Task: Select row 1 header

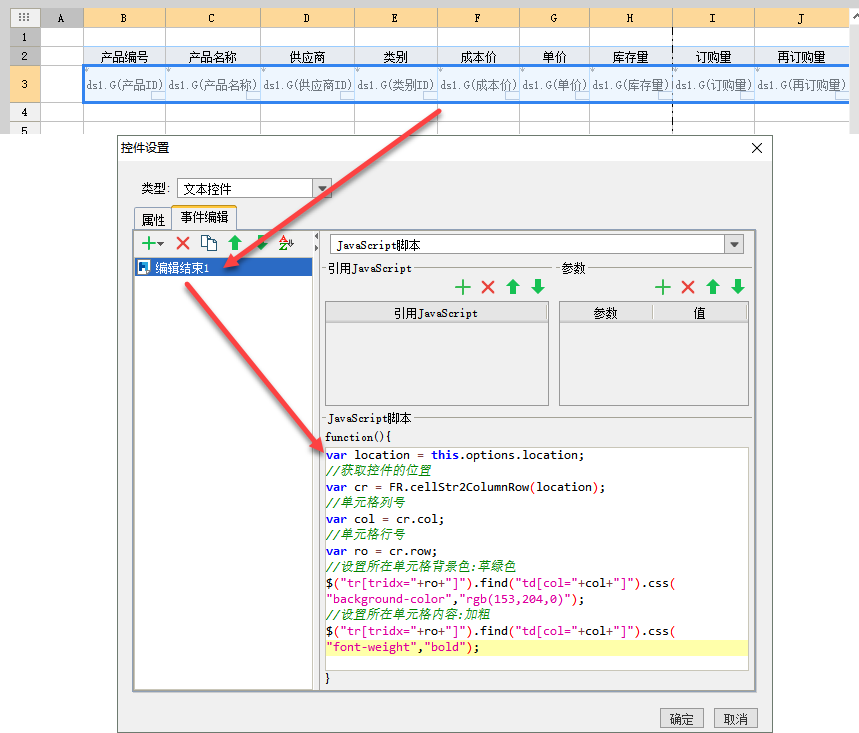Action: tap(25, 37)
